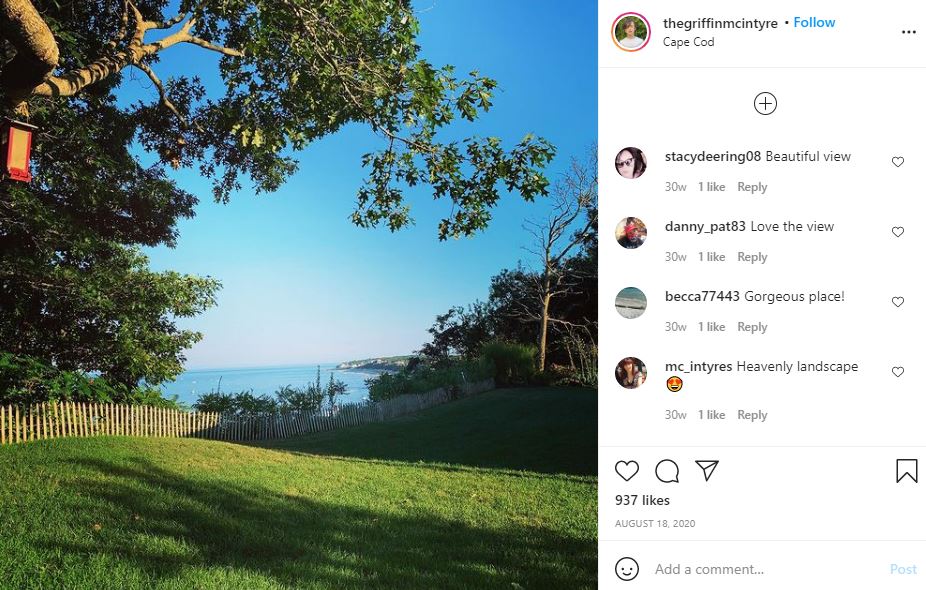Save the post using the bookmark icon
926x590 pixels.
coord(907,471)
